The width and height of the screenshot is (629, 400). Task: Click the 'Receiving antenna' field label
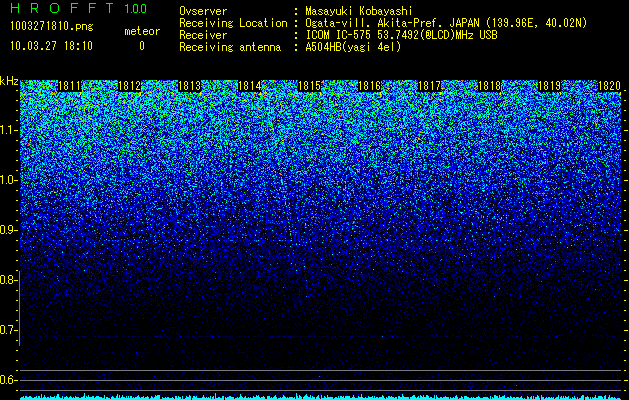pos(230,47)
